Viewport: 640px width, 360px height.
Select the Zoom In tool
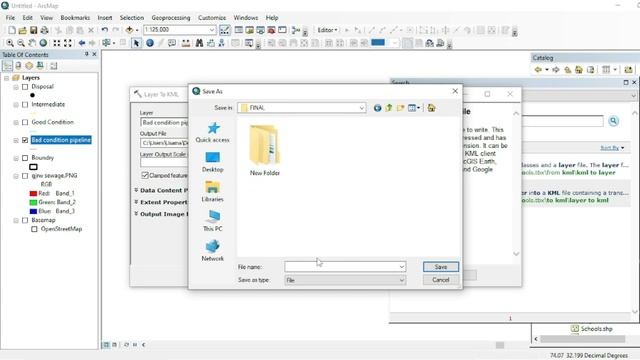click(x=10, y=43)
